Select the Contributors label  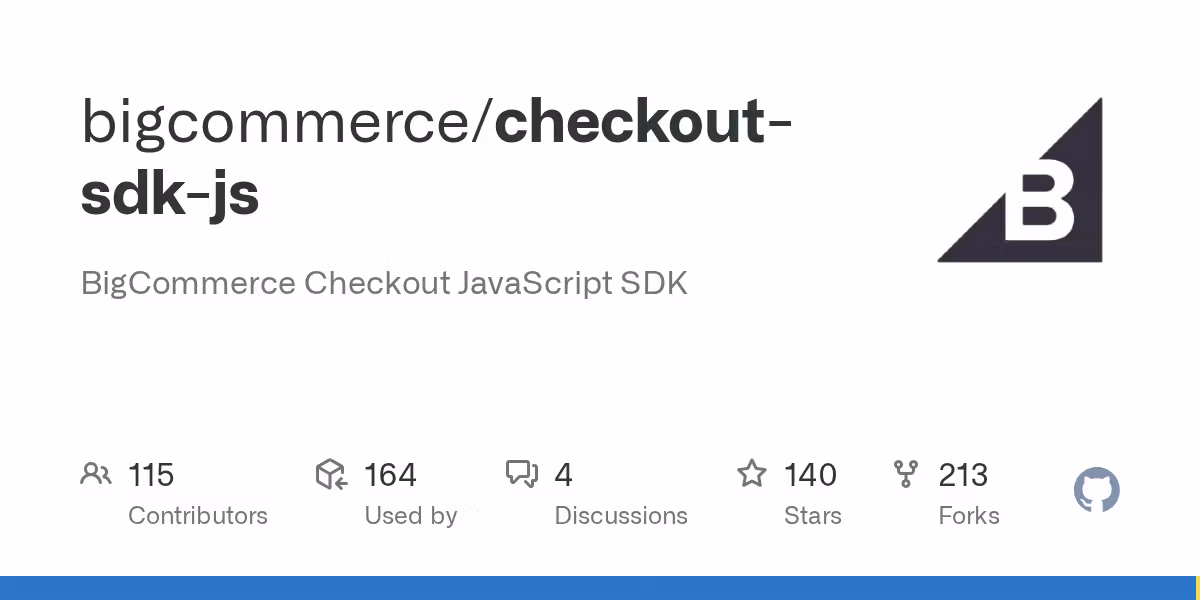click(198, 516)
